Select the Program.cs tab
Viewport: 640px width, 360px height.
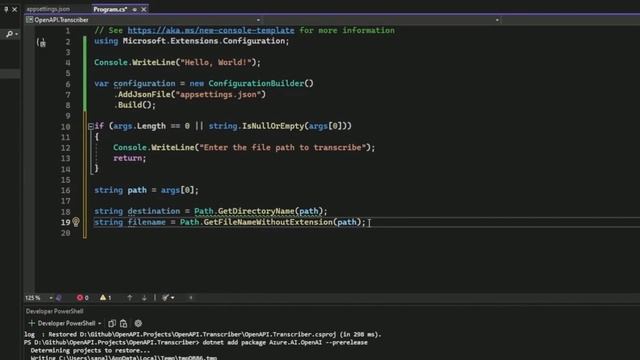[x=110, y=9]
